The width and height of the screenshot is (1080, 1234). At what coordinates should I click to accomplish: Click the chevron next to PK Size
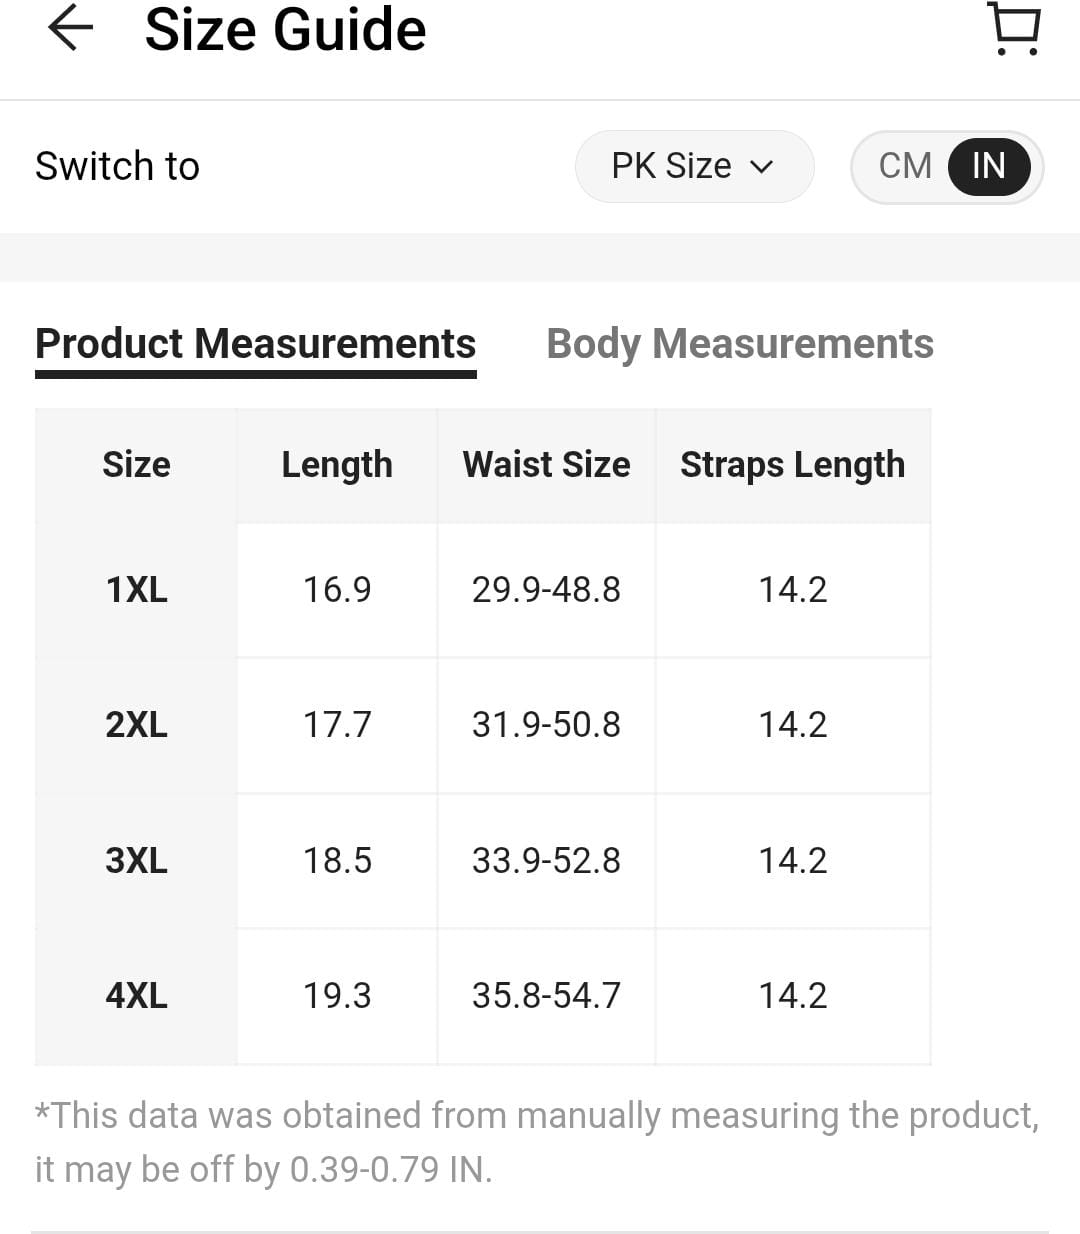(762, 166)
